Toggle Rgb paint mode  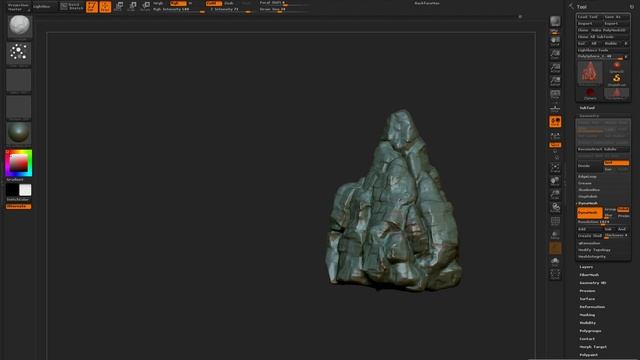click(178, 3)
